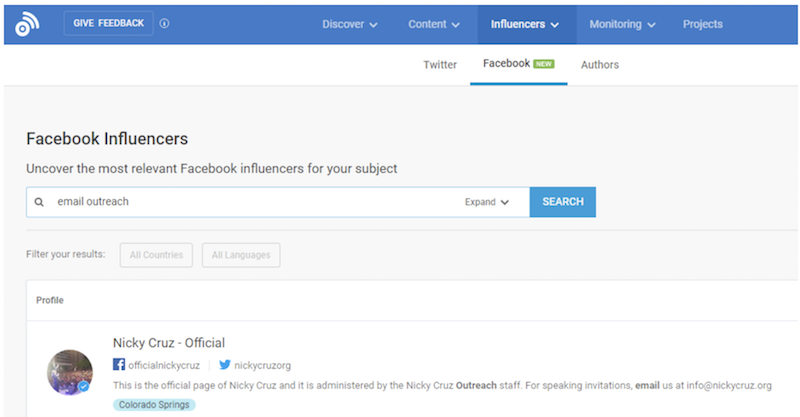Go to the Projects menu item

point(703,24)
